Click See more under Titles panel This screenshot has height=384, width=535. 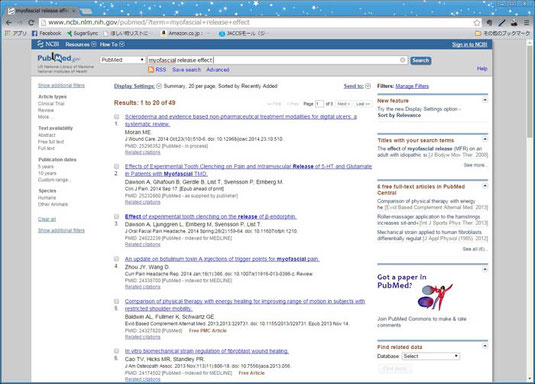click(x=475, y=165)
